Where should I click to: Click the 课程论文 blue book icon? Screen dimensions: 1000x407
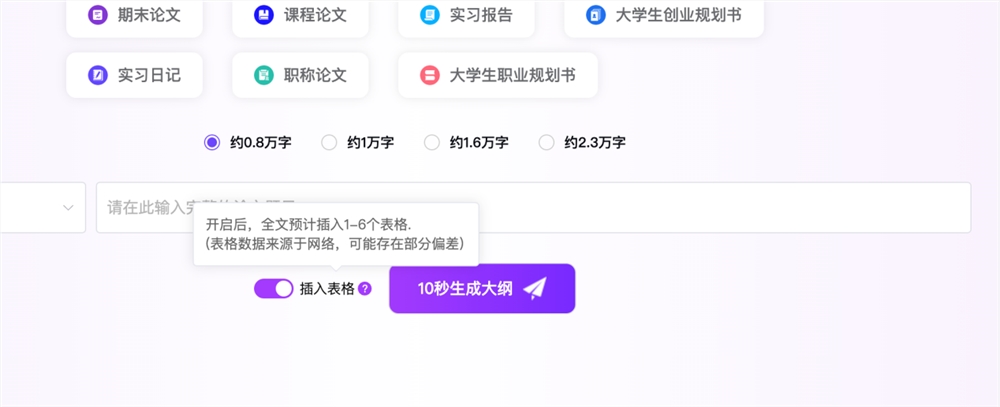[263, 15]
